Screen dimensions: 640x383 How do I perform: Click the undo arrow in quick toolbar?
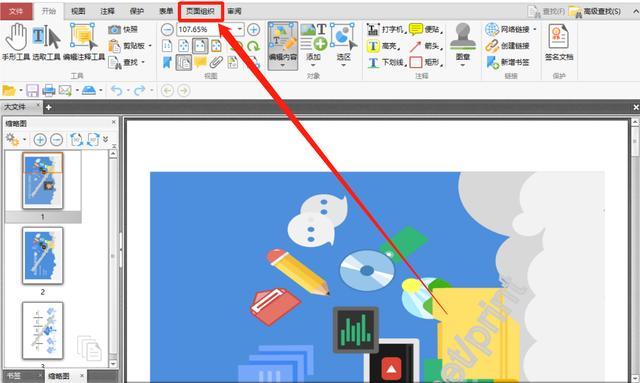[116, 90]
